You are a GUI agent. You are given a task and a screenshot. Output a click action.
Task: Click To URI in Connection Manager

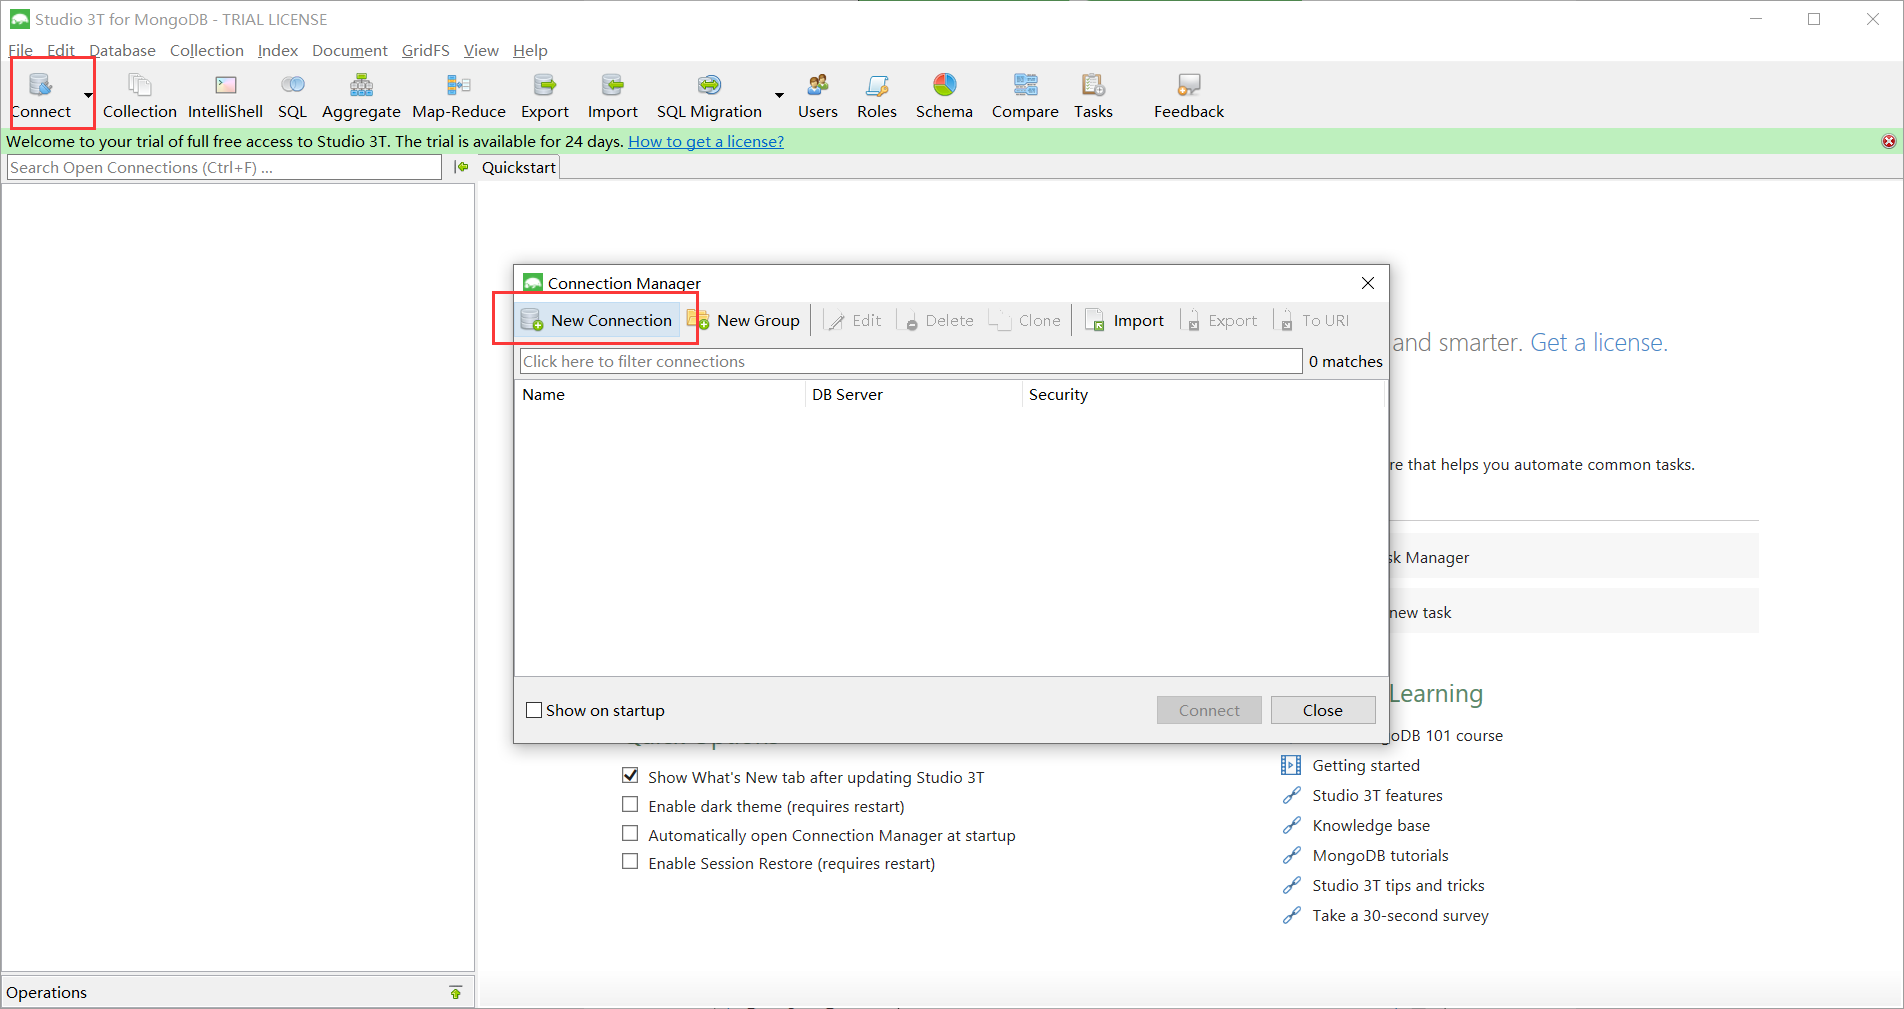click(x=1314, y=320)
